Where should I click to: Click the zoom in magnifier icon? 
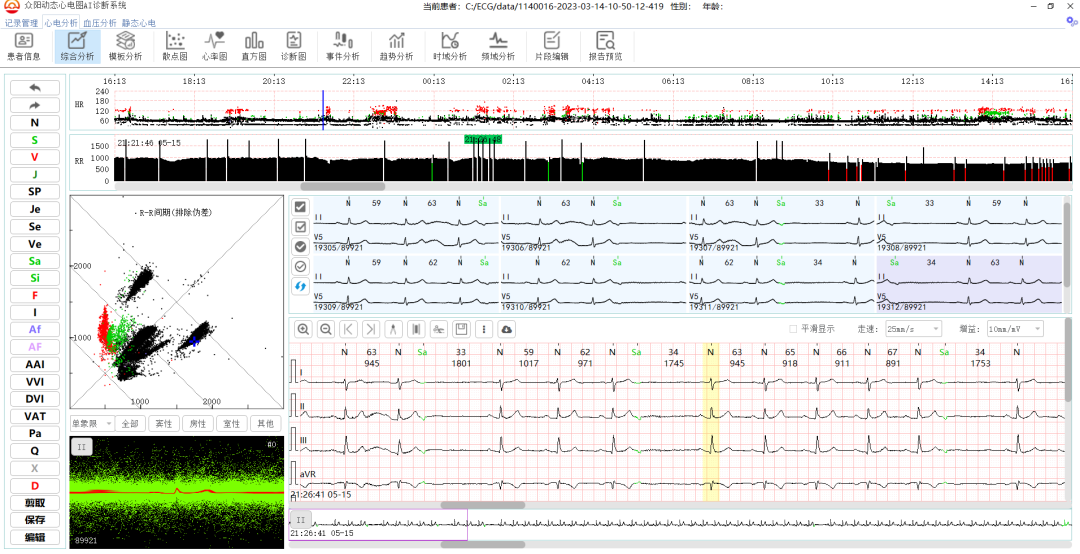pyautogui.click(x=303, y=329)
